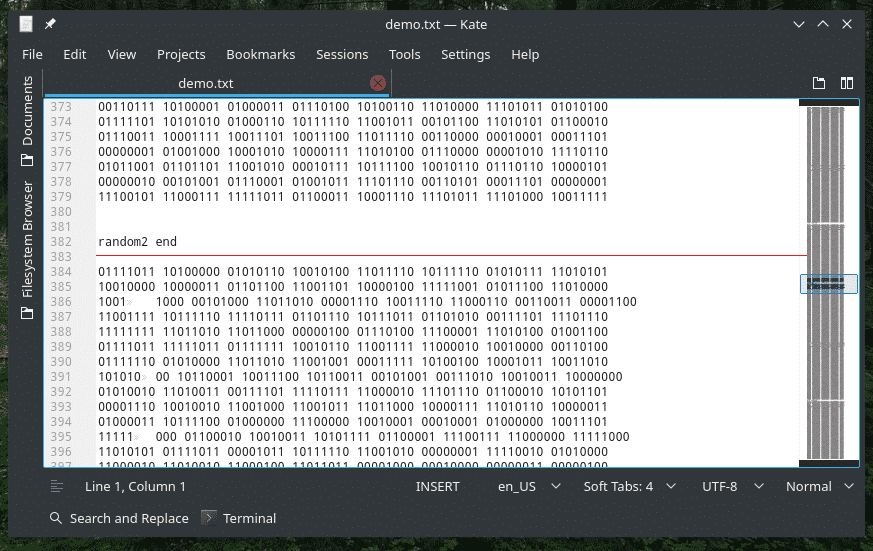Open the Projects menu

181,55
